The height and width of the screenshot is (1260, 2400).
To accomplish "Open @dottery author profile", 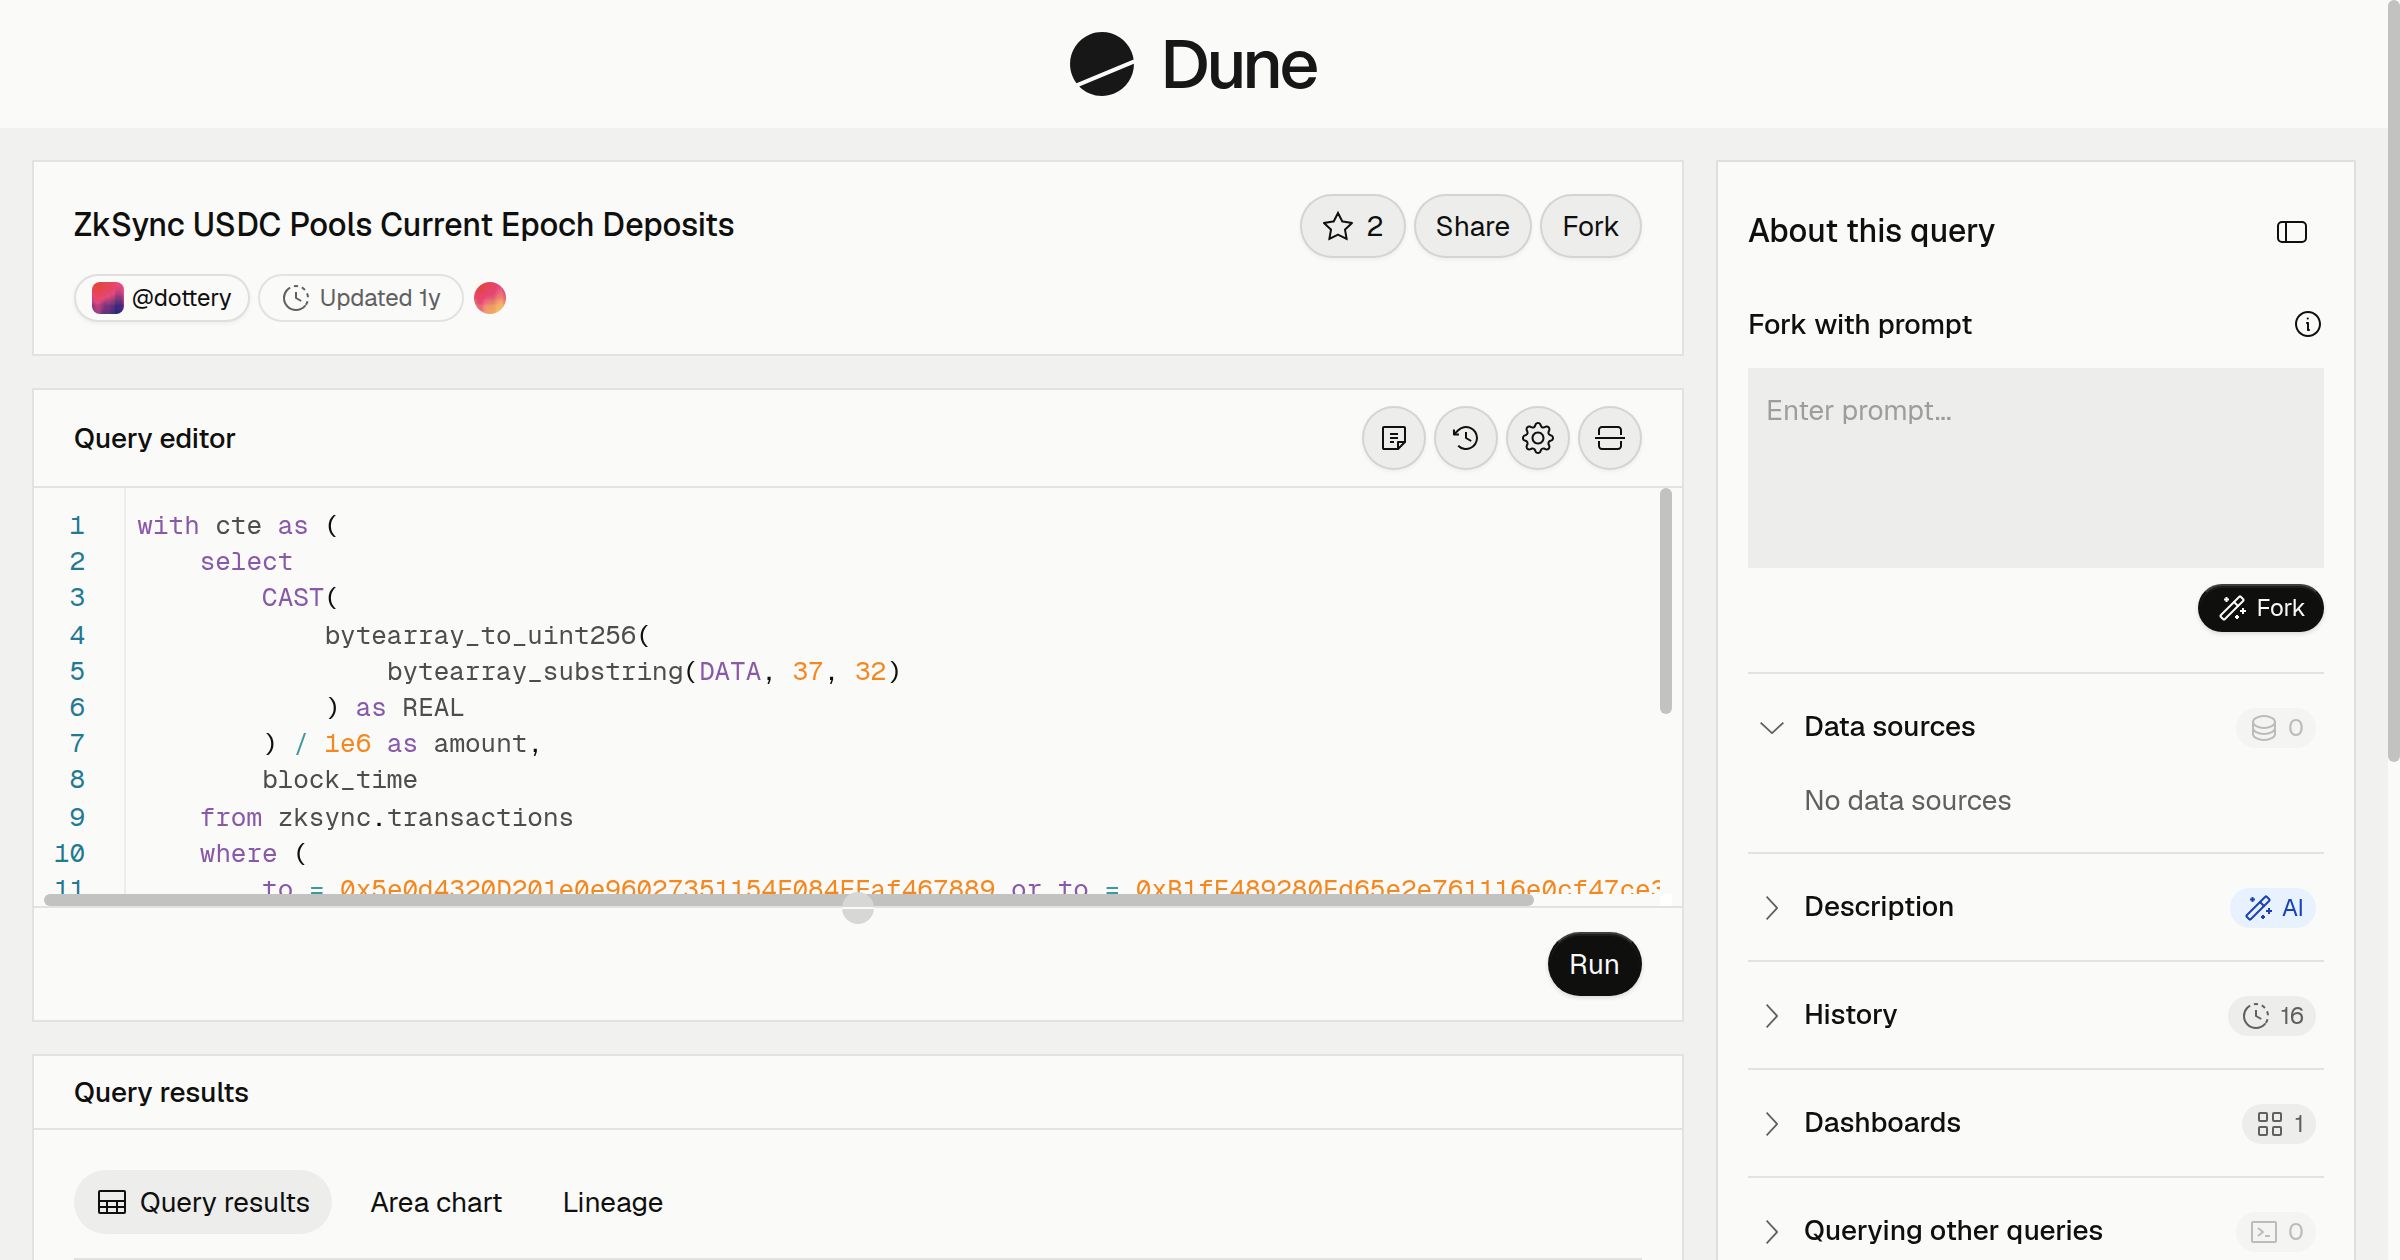I will 161,298.
